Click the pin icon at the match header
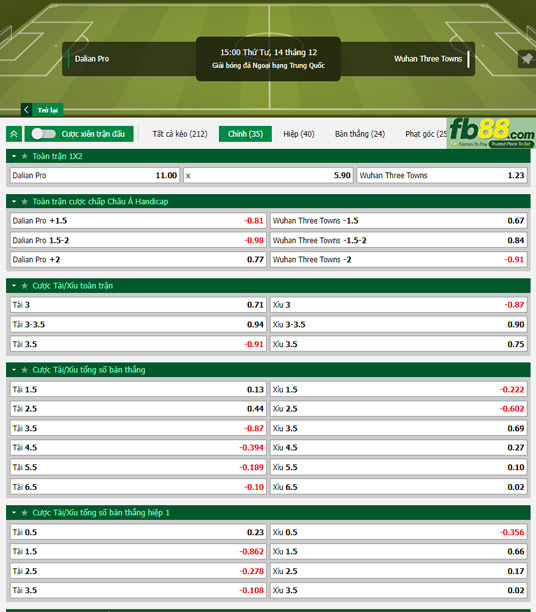Screen dimensions: 536x612 pos(527,59)
